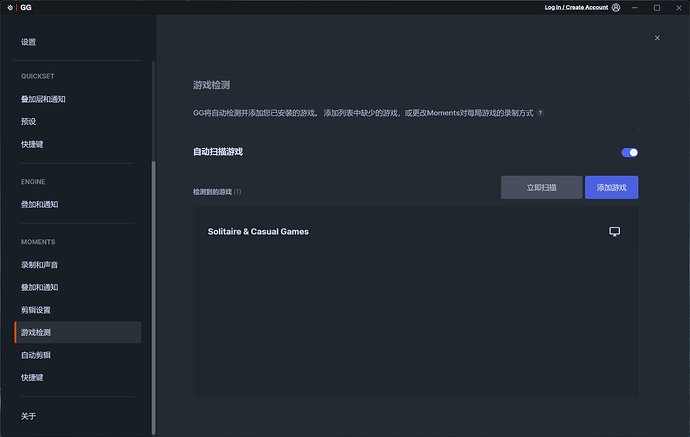Select 录制和声音 in the Moments section
The height and width of the screenshot is (437, 690).
39,265
